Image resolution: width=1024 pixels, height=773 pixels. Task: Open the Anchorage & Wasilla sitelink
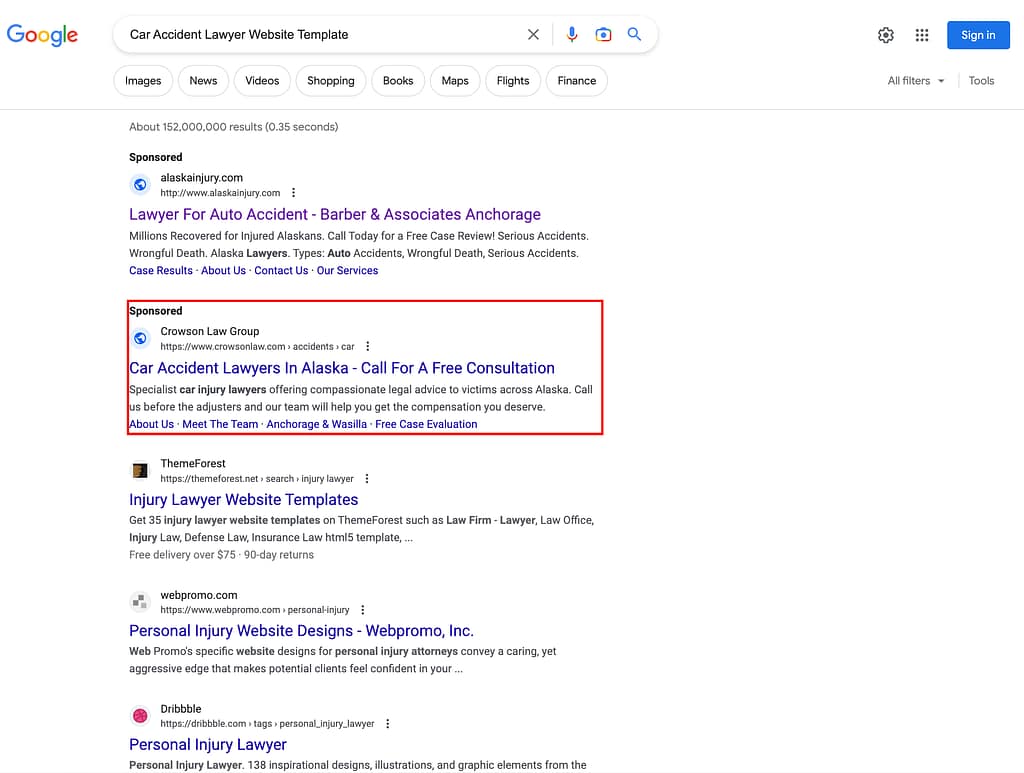[x=317, y=424]
